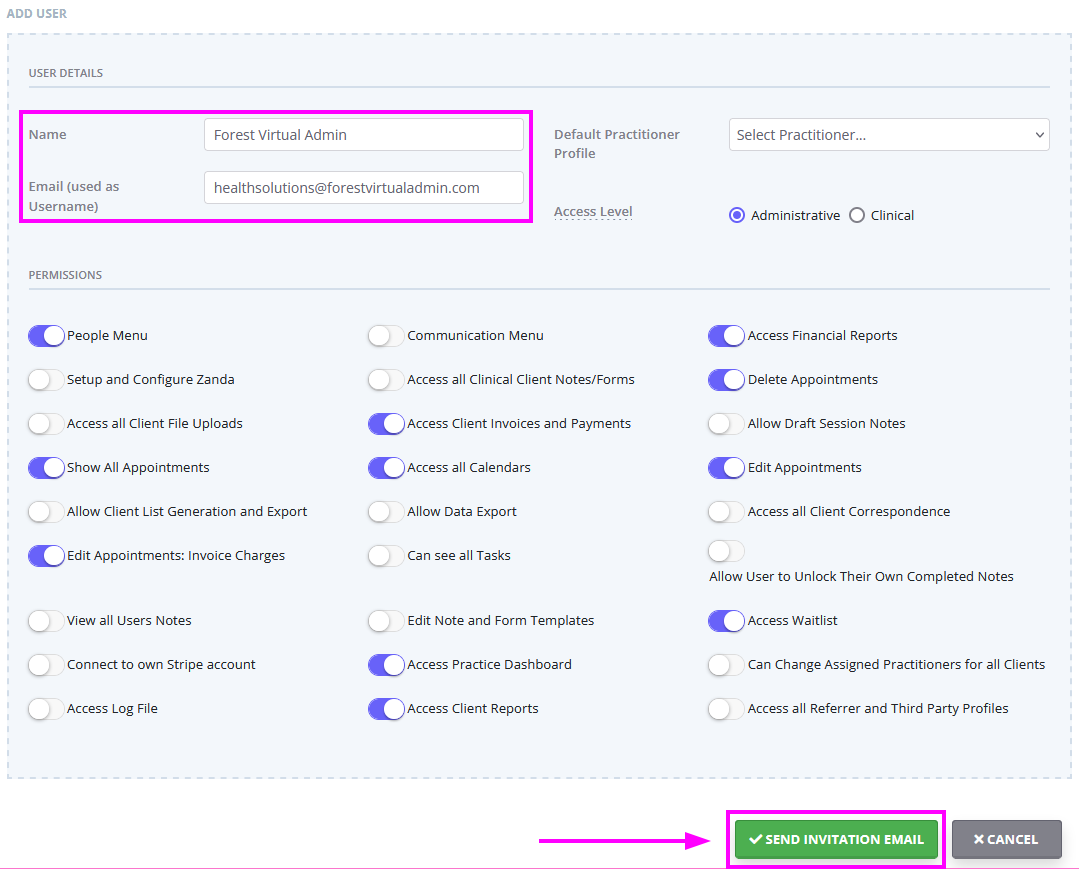Turn off Access all Calendars
The height and width of the screenshot is (869, 1079).
(385, 467)
